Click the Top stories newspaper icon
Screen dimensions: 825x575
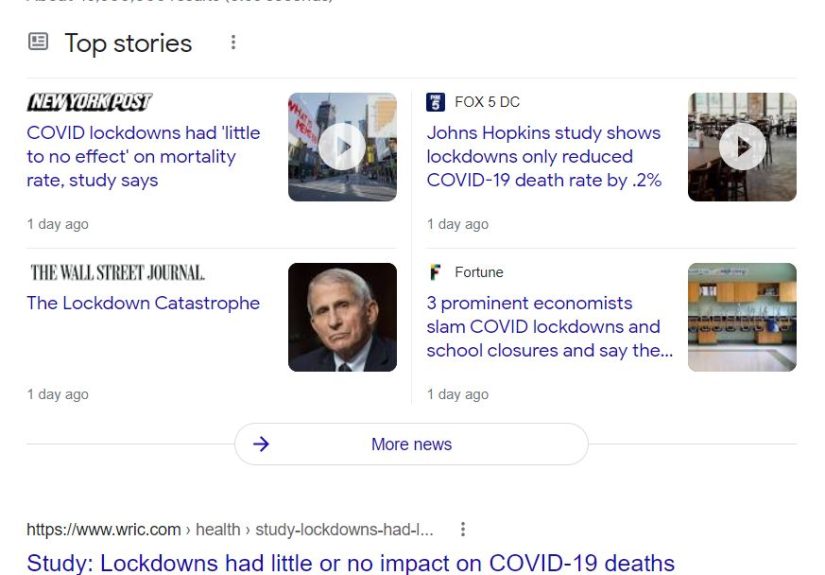[38, 42]
